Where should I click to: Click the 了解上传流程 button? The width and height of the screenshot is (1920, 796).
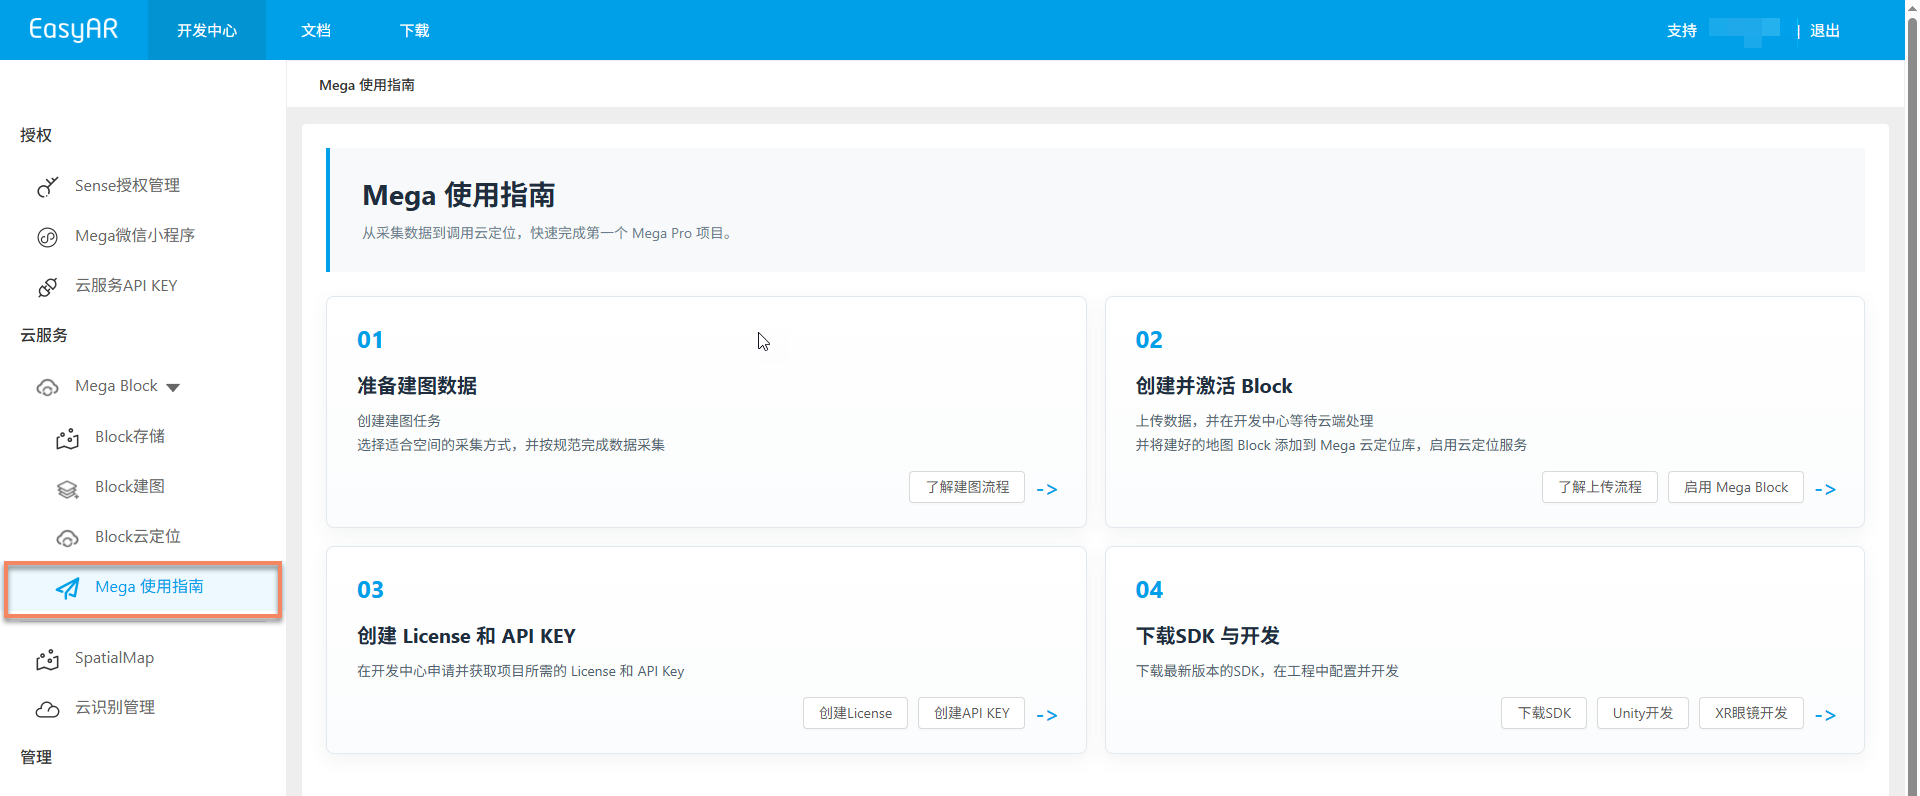pyautogui.click(x=1600, y=487)
